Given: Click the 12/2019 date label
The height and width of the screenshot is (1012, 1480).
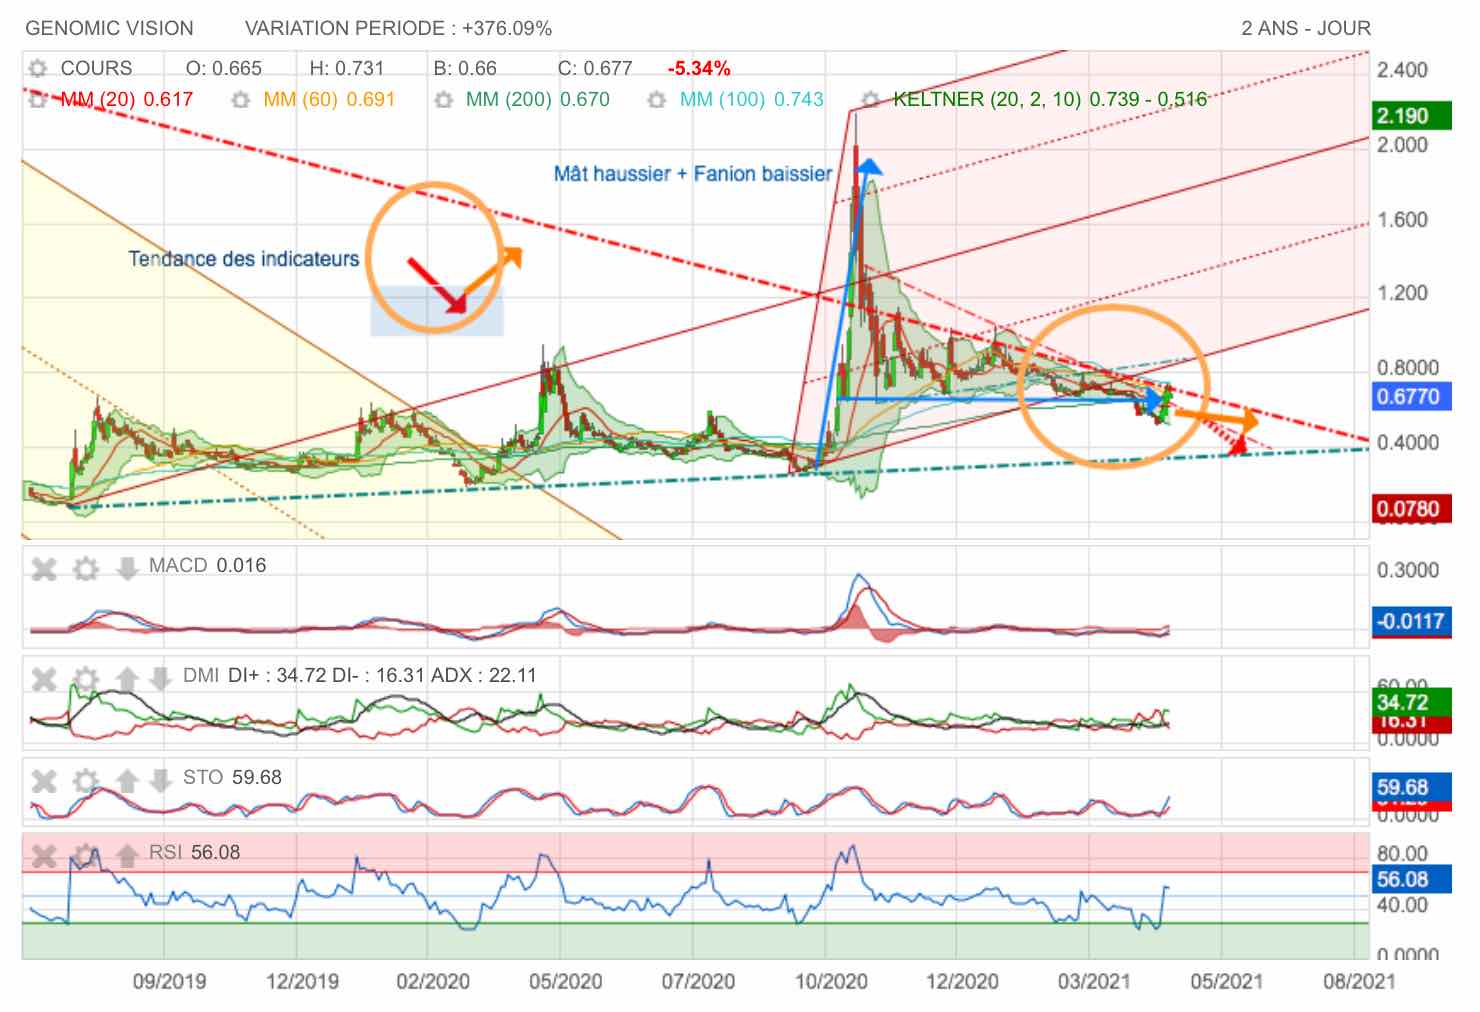Looking at the screenshot, I should coord(302,981).
